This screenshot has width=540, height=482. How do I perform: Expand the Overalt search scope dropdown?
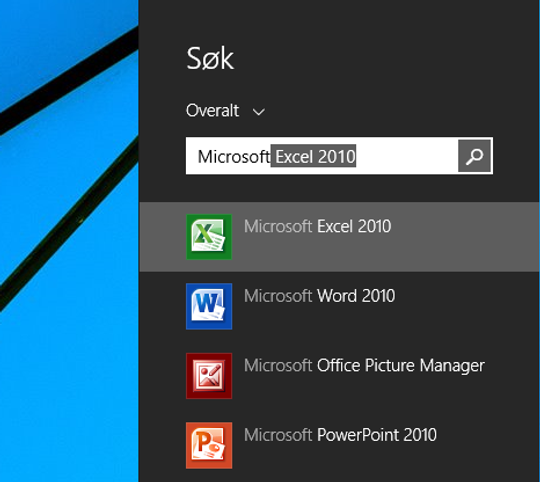[226, 111]
